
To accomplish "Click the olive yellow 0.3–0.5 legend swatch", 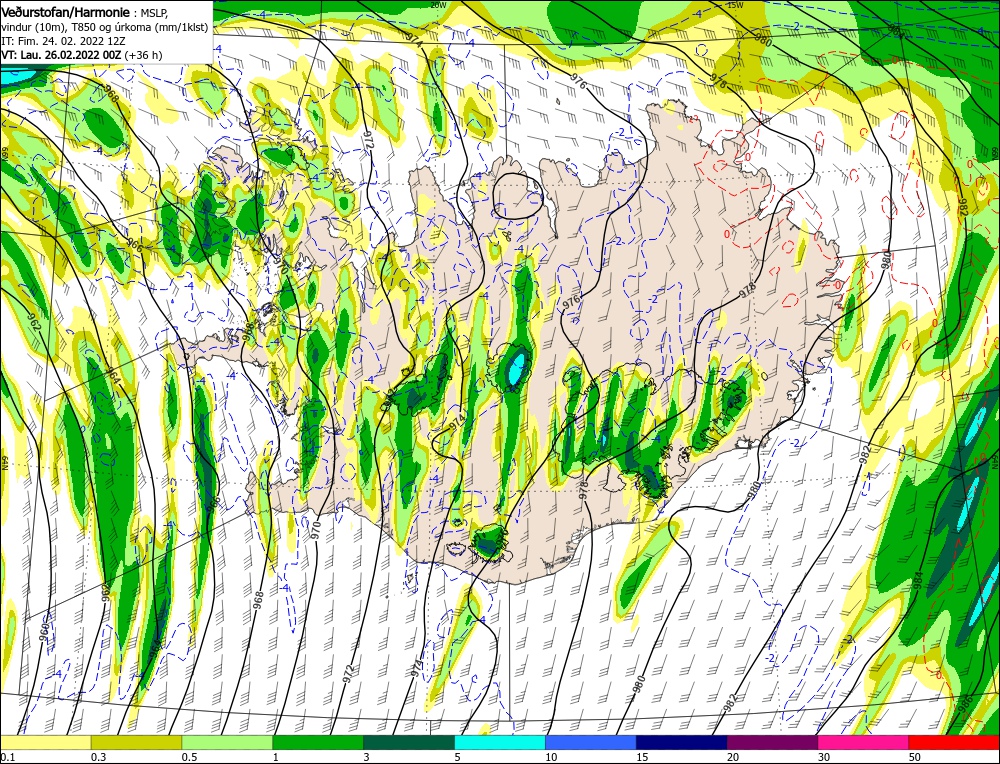I will pos(136,742).
